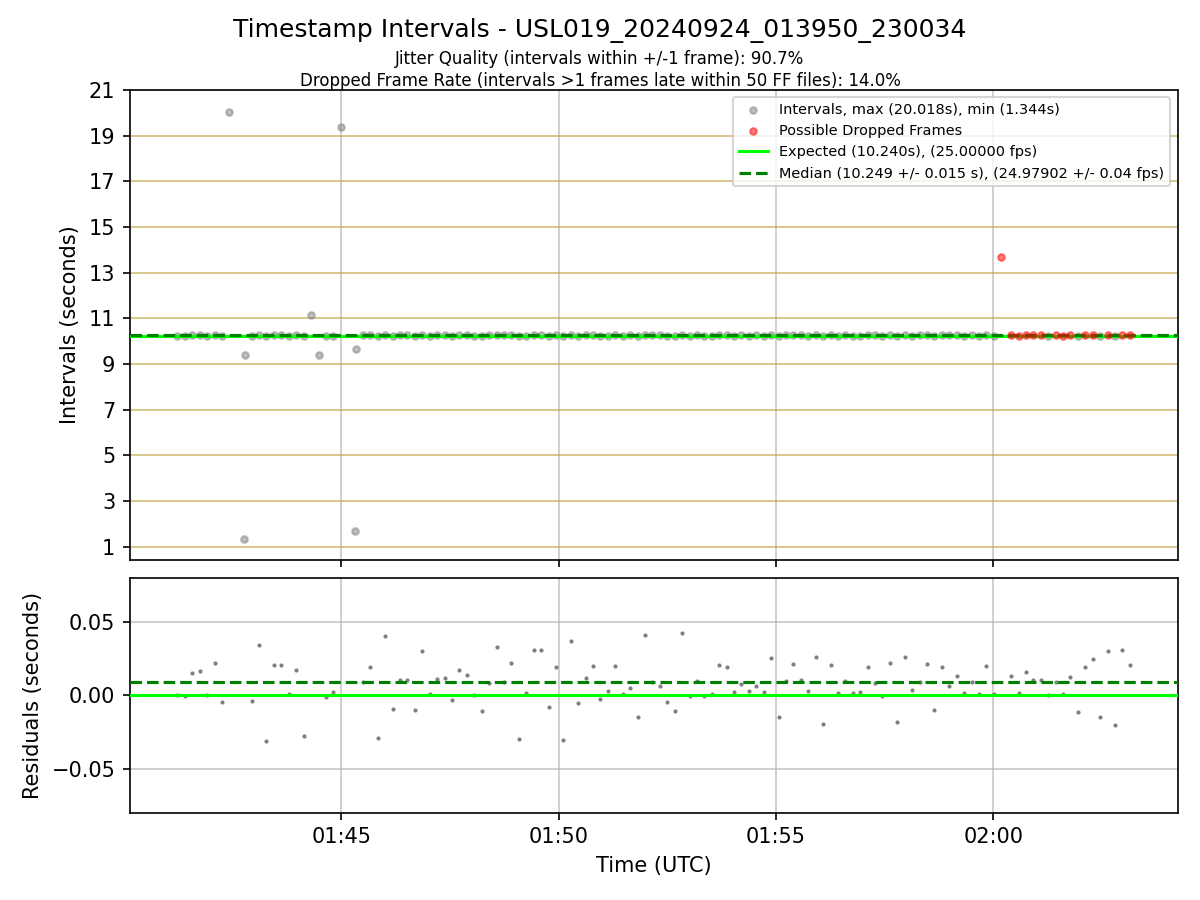The image size is (1200, 900).
Task: Click the '11' tick on the intervals axis
Action: 101,319
